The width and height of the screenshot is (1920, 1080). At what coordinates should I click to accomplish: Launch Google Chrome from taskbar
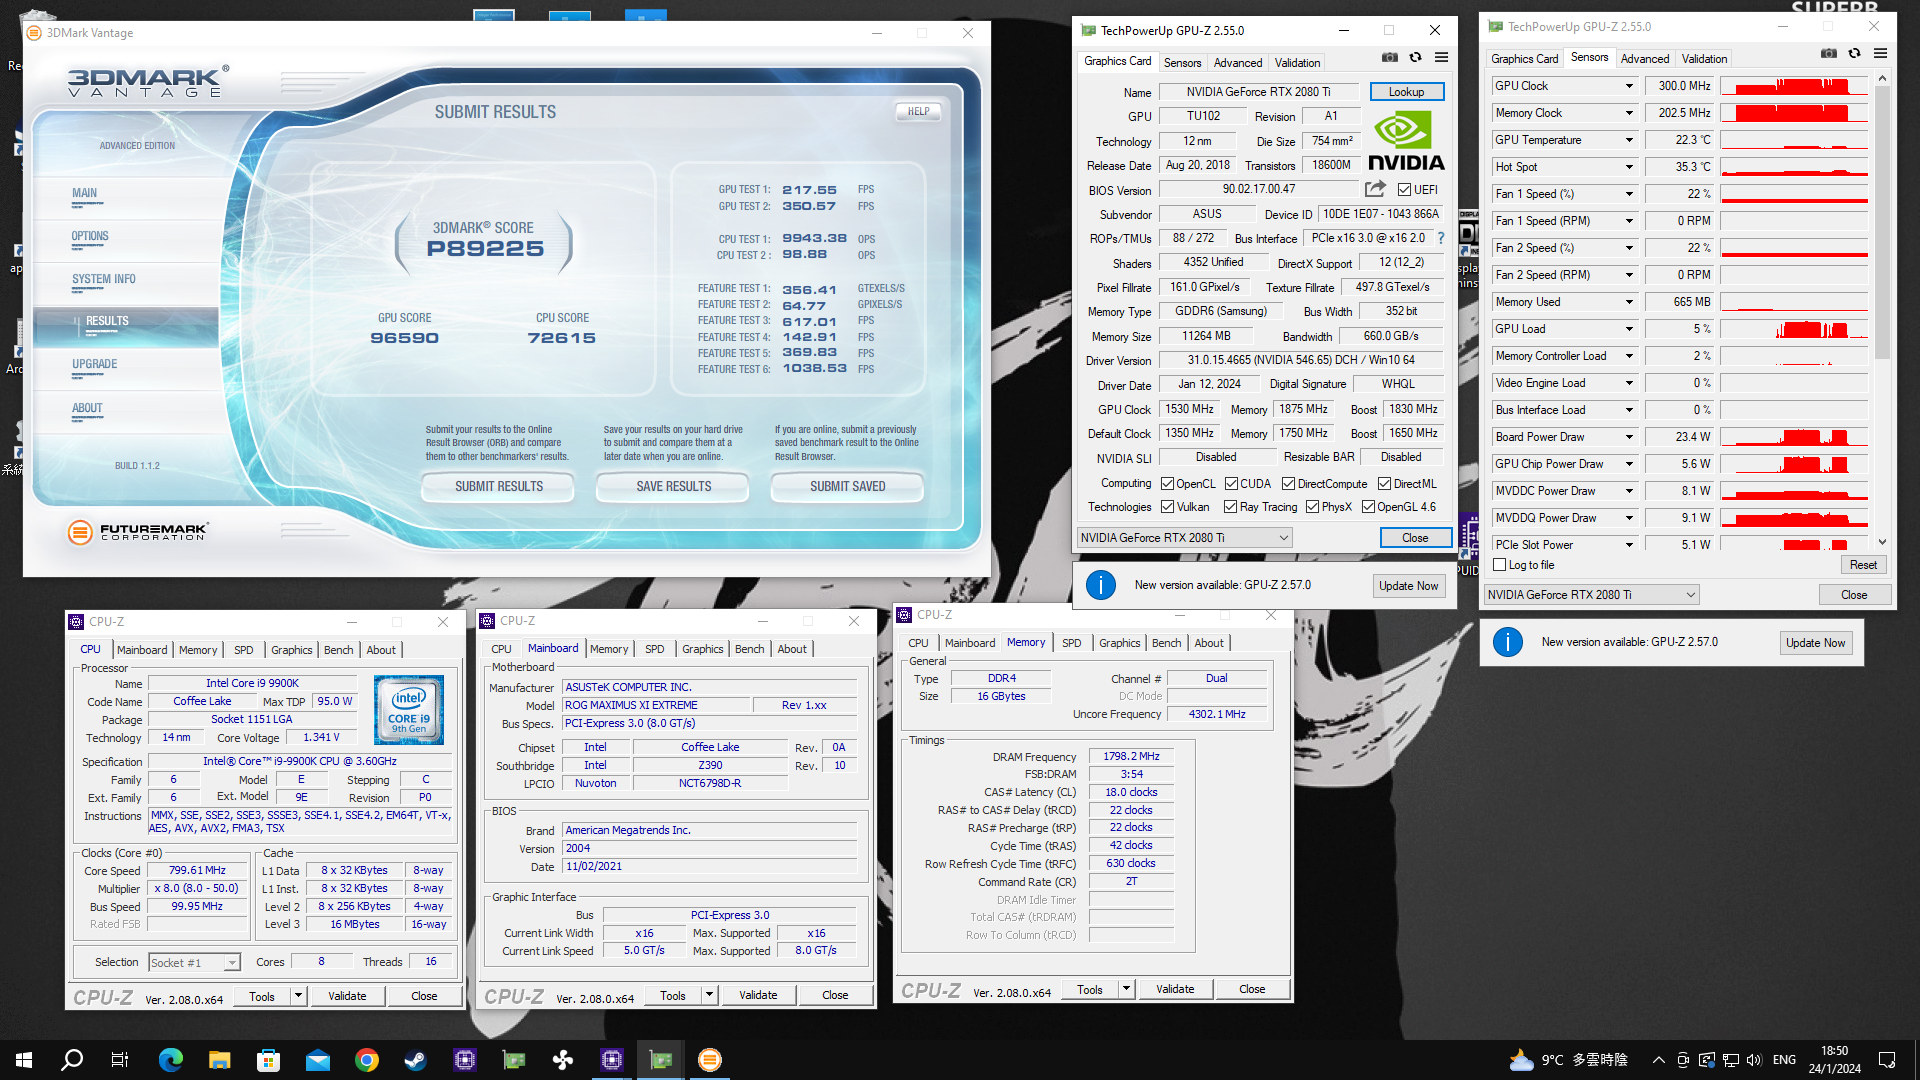pyautogui.click(x=367, y=1060)
